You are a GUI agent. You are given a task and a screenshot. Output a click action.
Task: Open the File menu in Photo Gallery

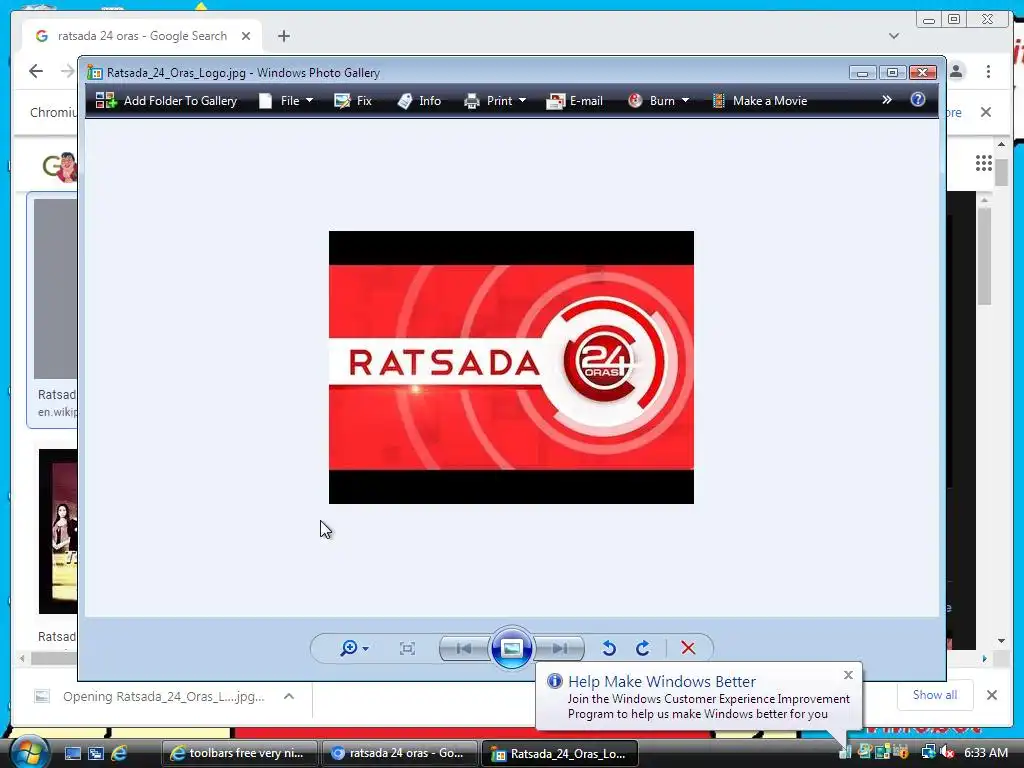click(286, 101)
